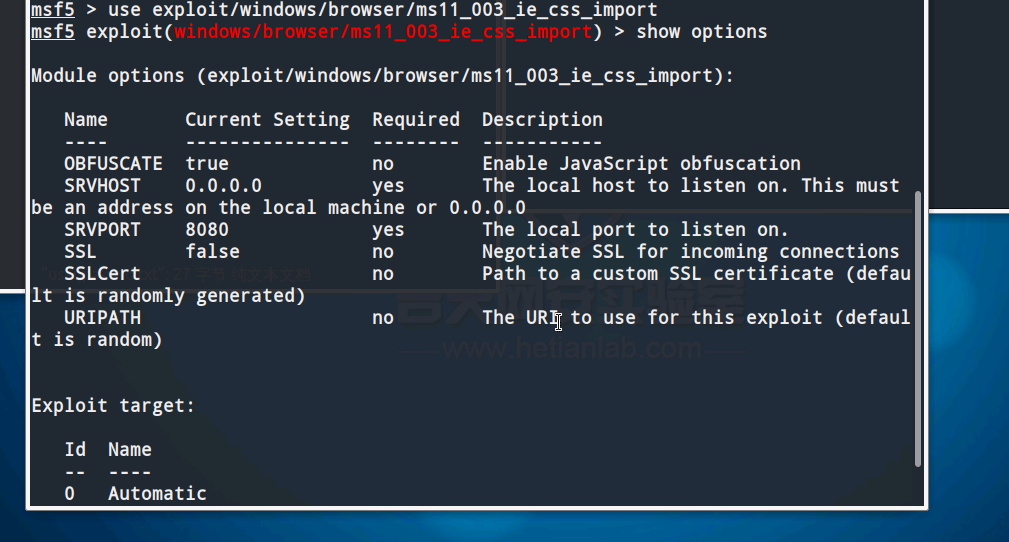Screen dimensions: 1009x542
Task: Click the 'Id' column header
Action: click(75, 449)
